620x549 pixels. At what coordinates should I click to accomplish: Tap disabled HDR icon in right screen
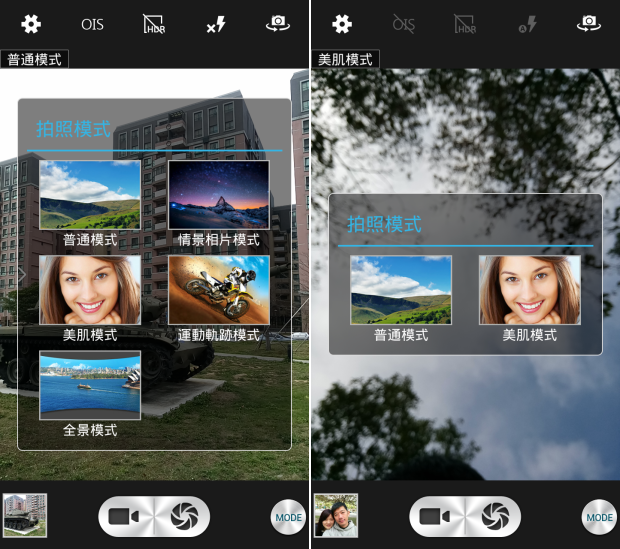(x=465, y=24)
